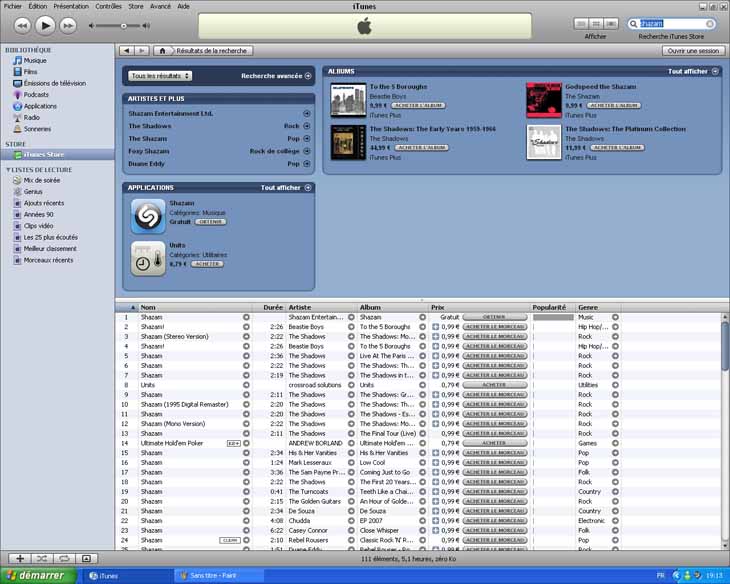The height and width of the screenshot is (584, 730).
Task: Open the Windows démarrer start button
Action: [38, 576]
